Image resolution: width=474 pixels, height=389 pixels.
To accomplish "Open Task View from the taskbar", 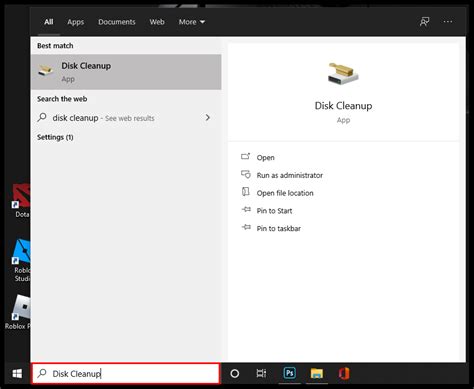I will click(x=261, y=373).
